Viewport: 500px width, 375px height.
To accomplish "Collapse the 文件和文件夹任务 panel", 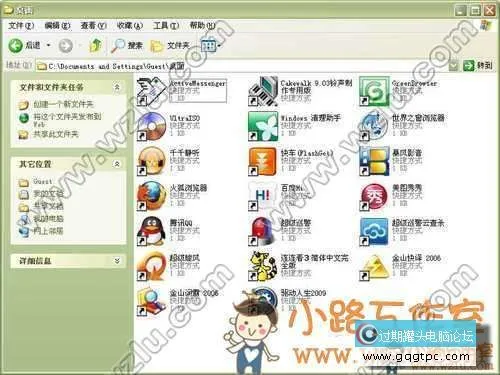I will pos(117,87).
